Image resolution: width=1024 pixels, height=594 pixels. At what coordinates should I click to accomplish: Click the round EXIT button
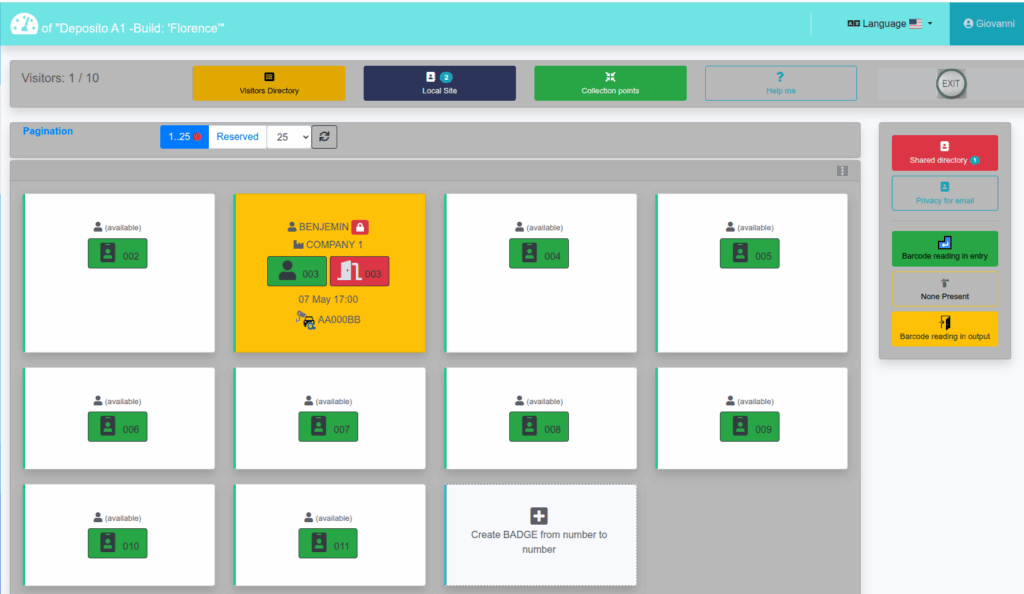(951, 84)
